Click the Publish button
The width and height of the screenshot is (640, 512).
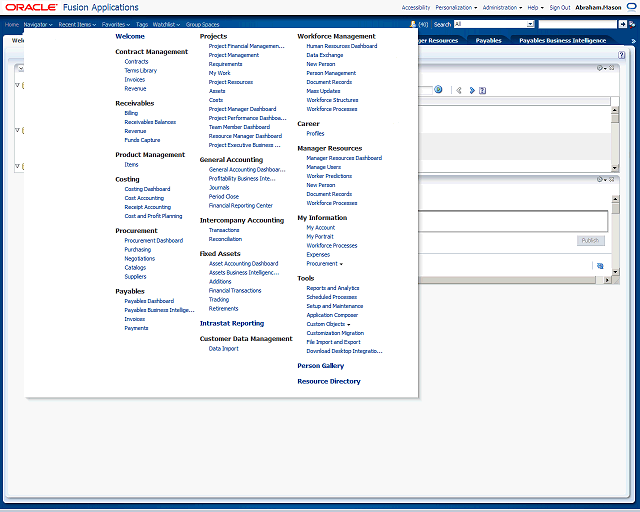(x=591, y=240)
